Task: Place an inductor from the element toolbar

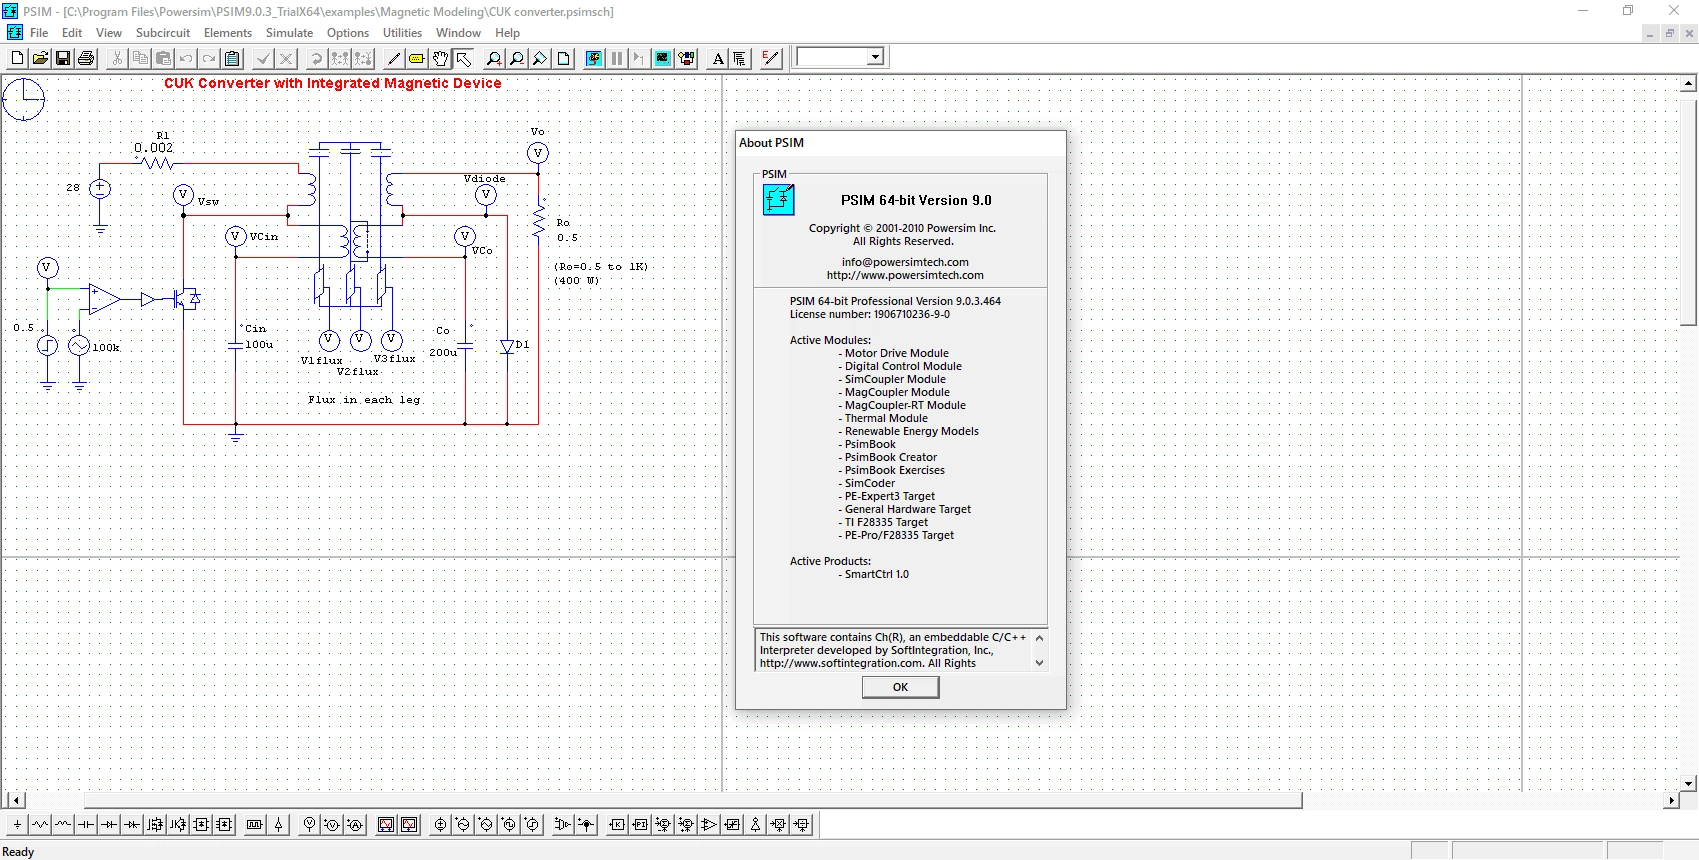Action: (x=63, y=825)
